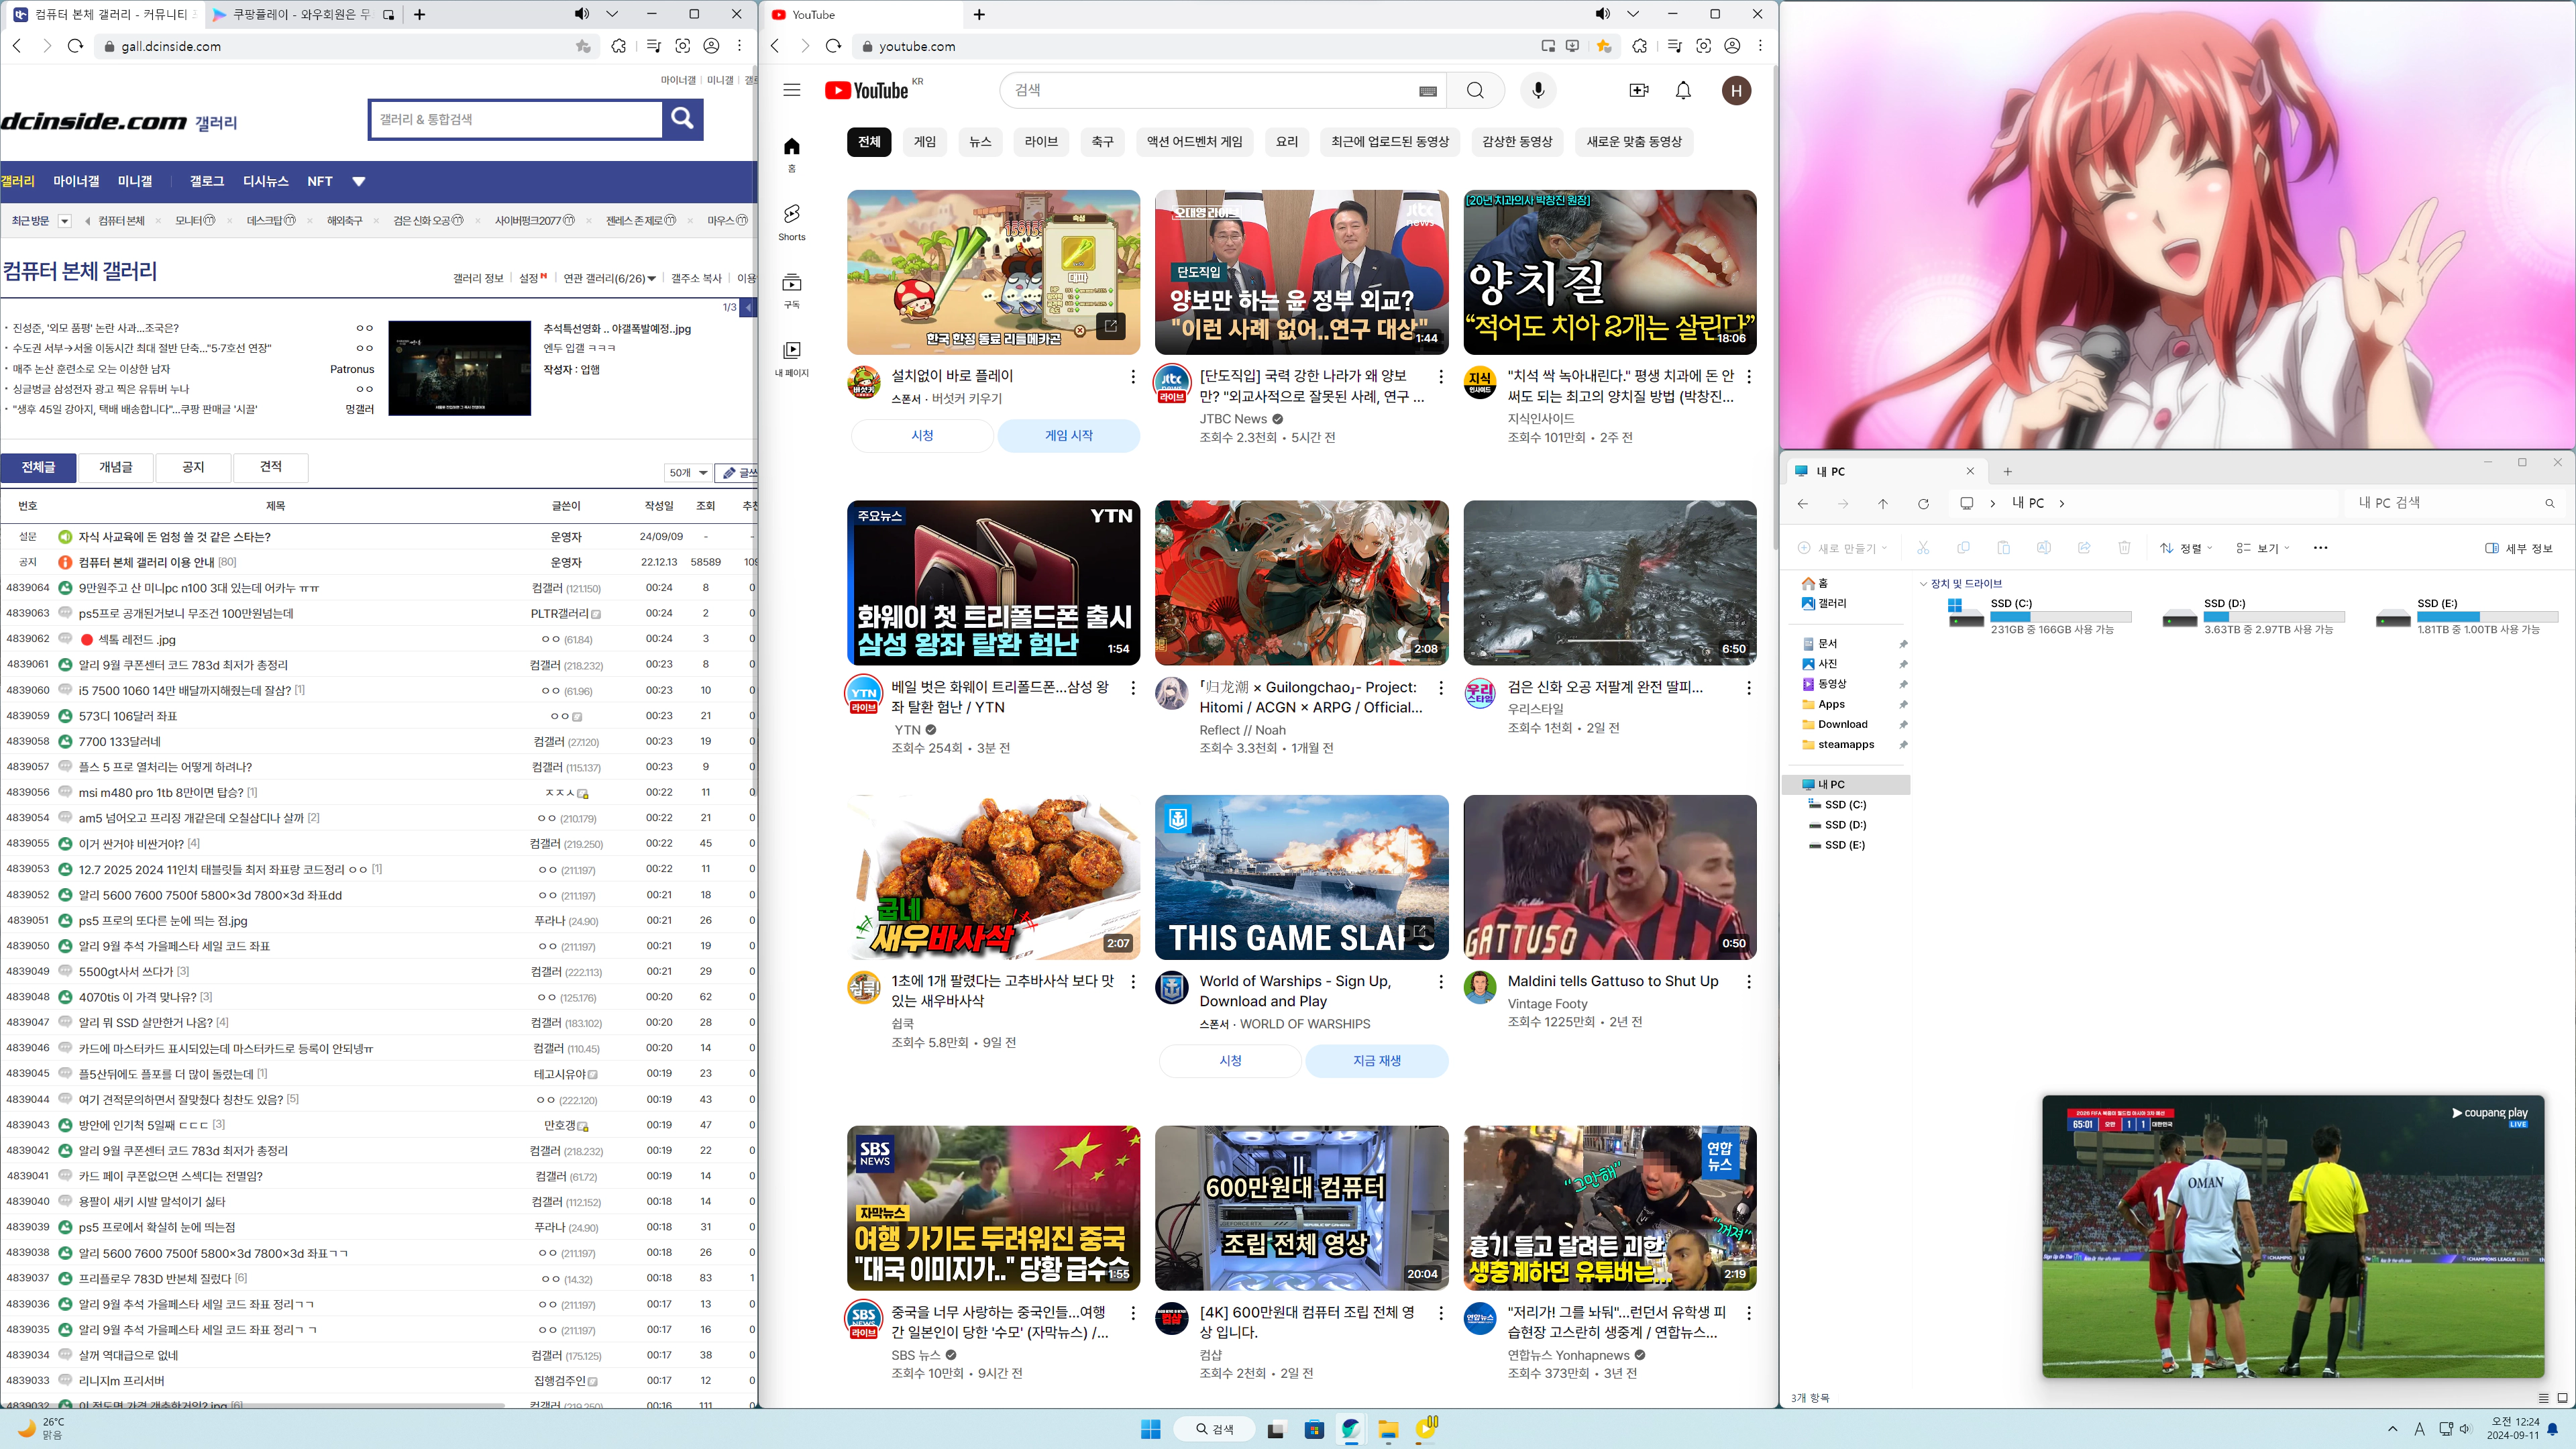Click SSD (D:) drive usage bar
The height and width of the screenshot is (1449, 2576).
tap(2274, 617)
